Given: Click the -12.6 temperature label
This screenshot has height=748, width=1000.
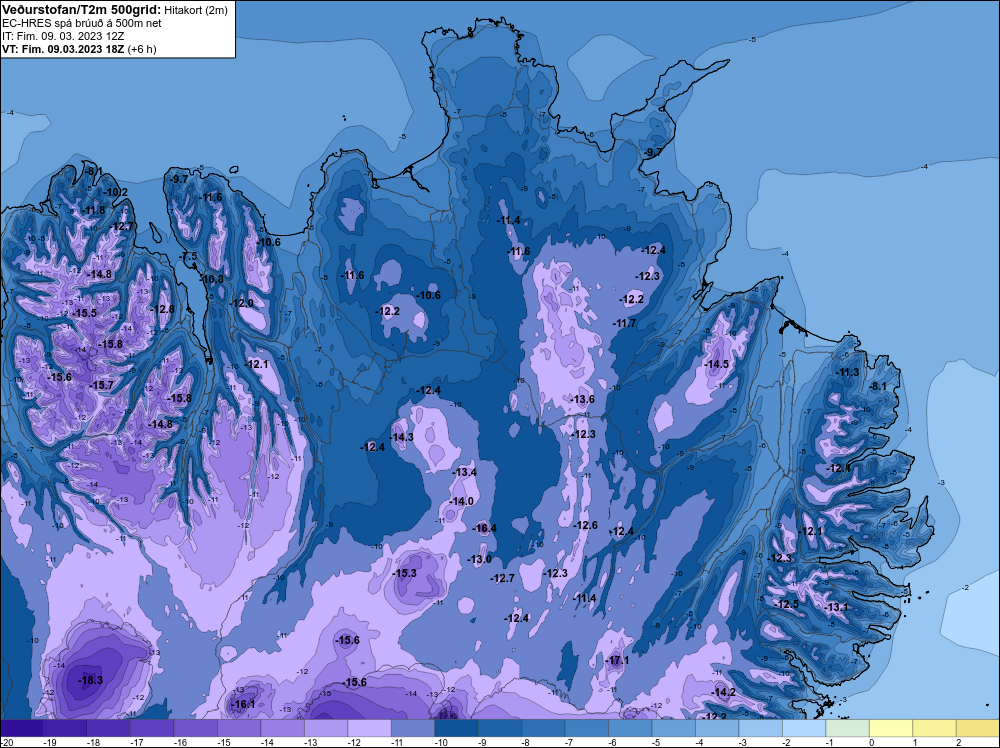Looking at the screenshot, I should click(x=585, y=525).
